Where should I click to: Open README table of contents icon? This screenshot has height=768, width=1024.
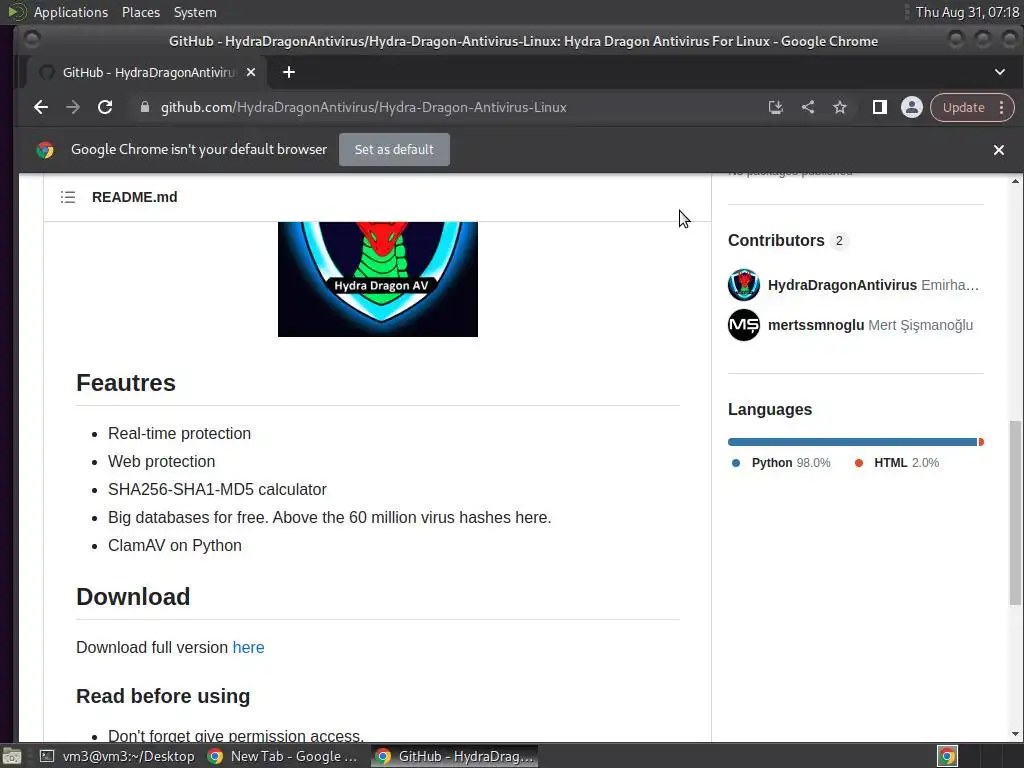tap(68, 197)
